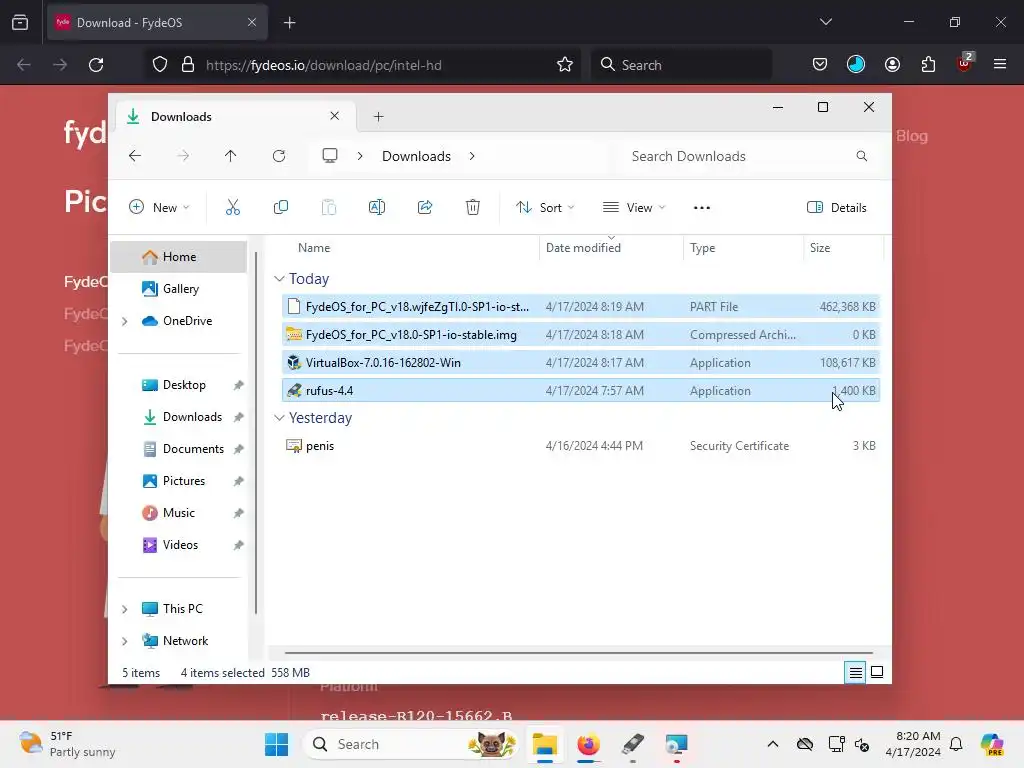Open Documents in the navigation pane
1024x768 pixels.
178,449
